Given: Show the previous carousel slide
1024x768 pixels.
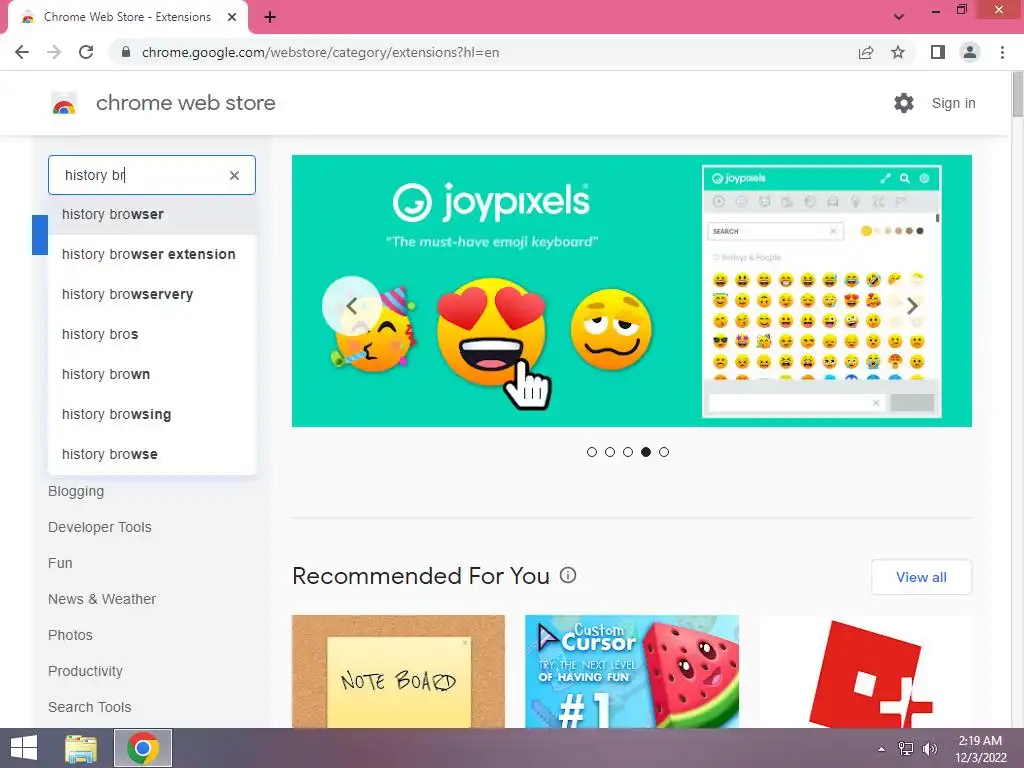Looking at the screenshot, I should pyautogui.click(x=351, y=306).
